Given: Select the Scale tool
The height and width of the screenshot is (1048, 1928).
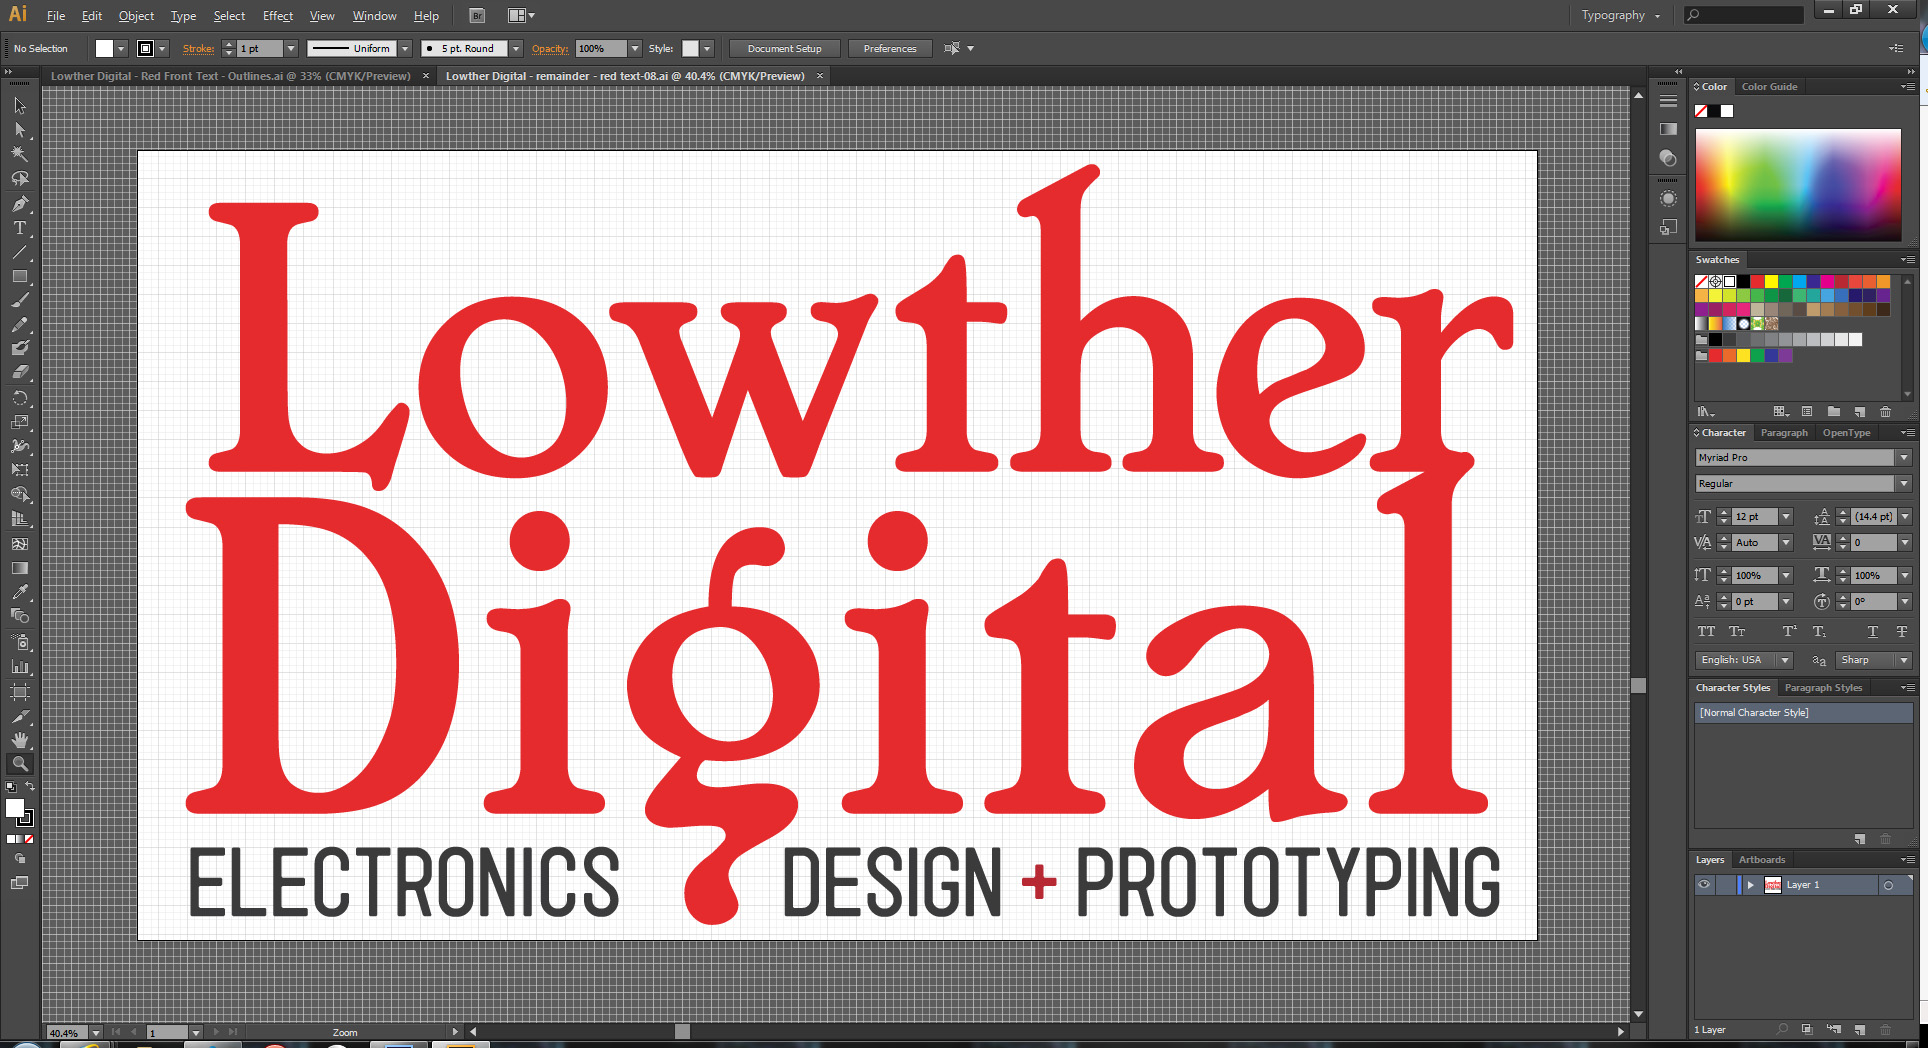Looking at the screenshot, I should (x=20, y=422).
